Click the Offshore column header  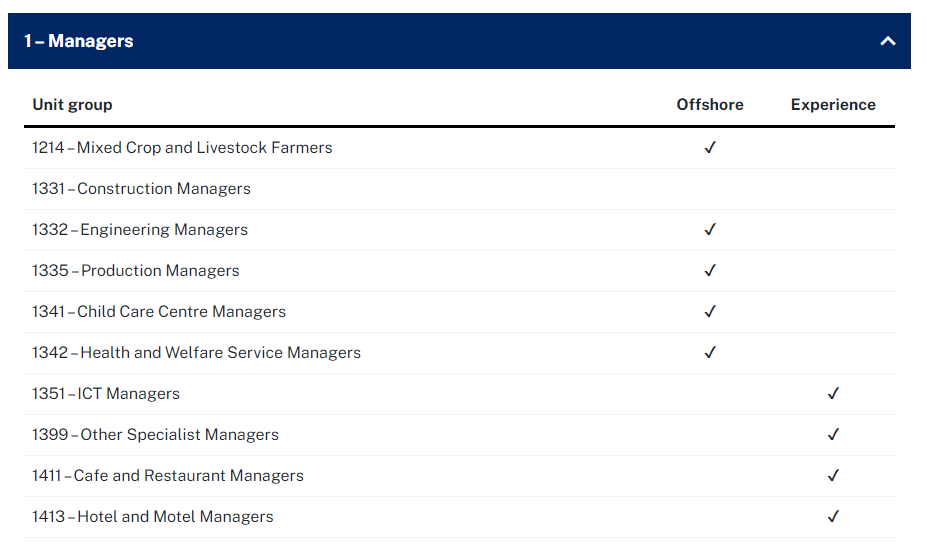(x=710, y=105)
